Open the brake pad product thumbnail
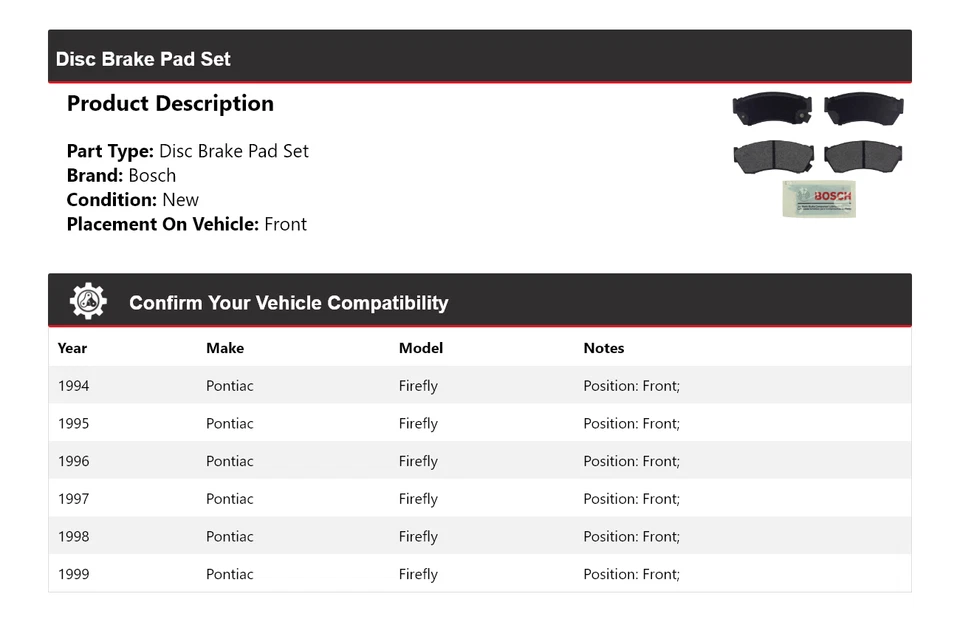Screen dimensions: 960x622 [817, 133]
